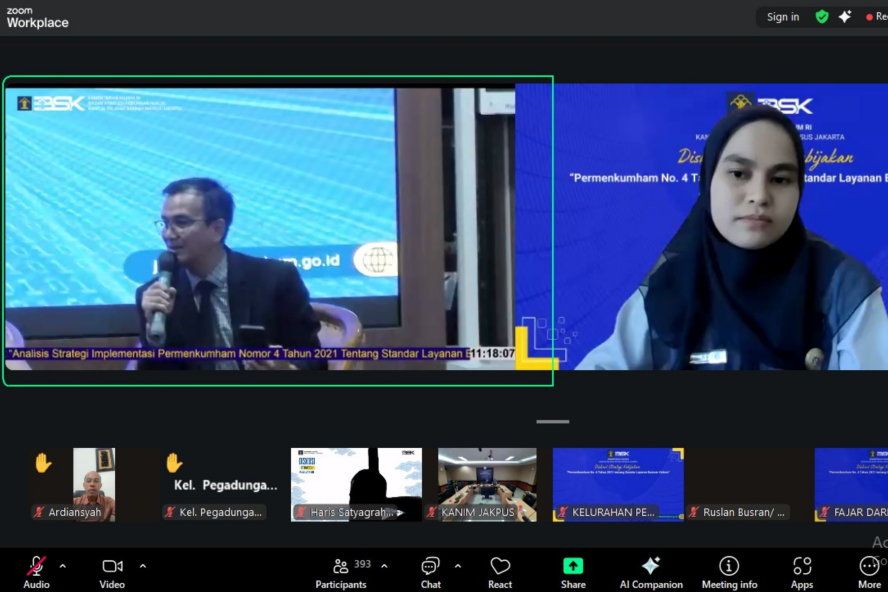This screenshot has height=592, width=888.
Task: Click the AI sparkle icon in top bar
Action: (x=845, y=17)
